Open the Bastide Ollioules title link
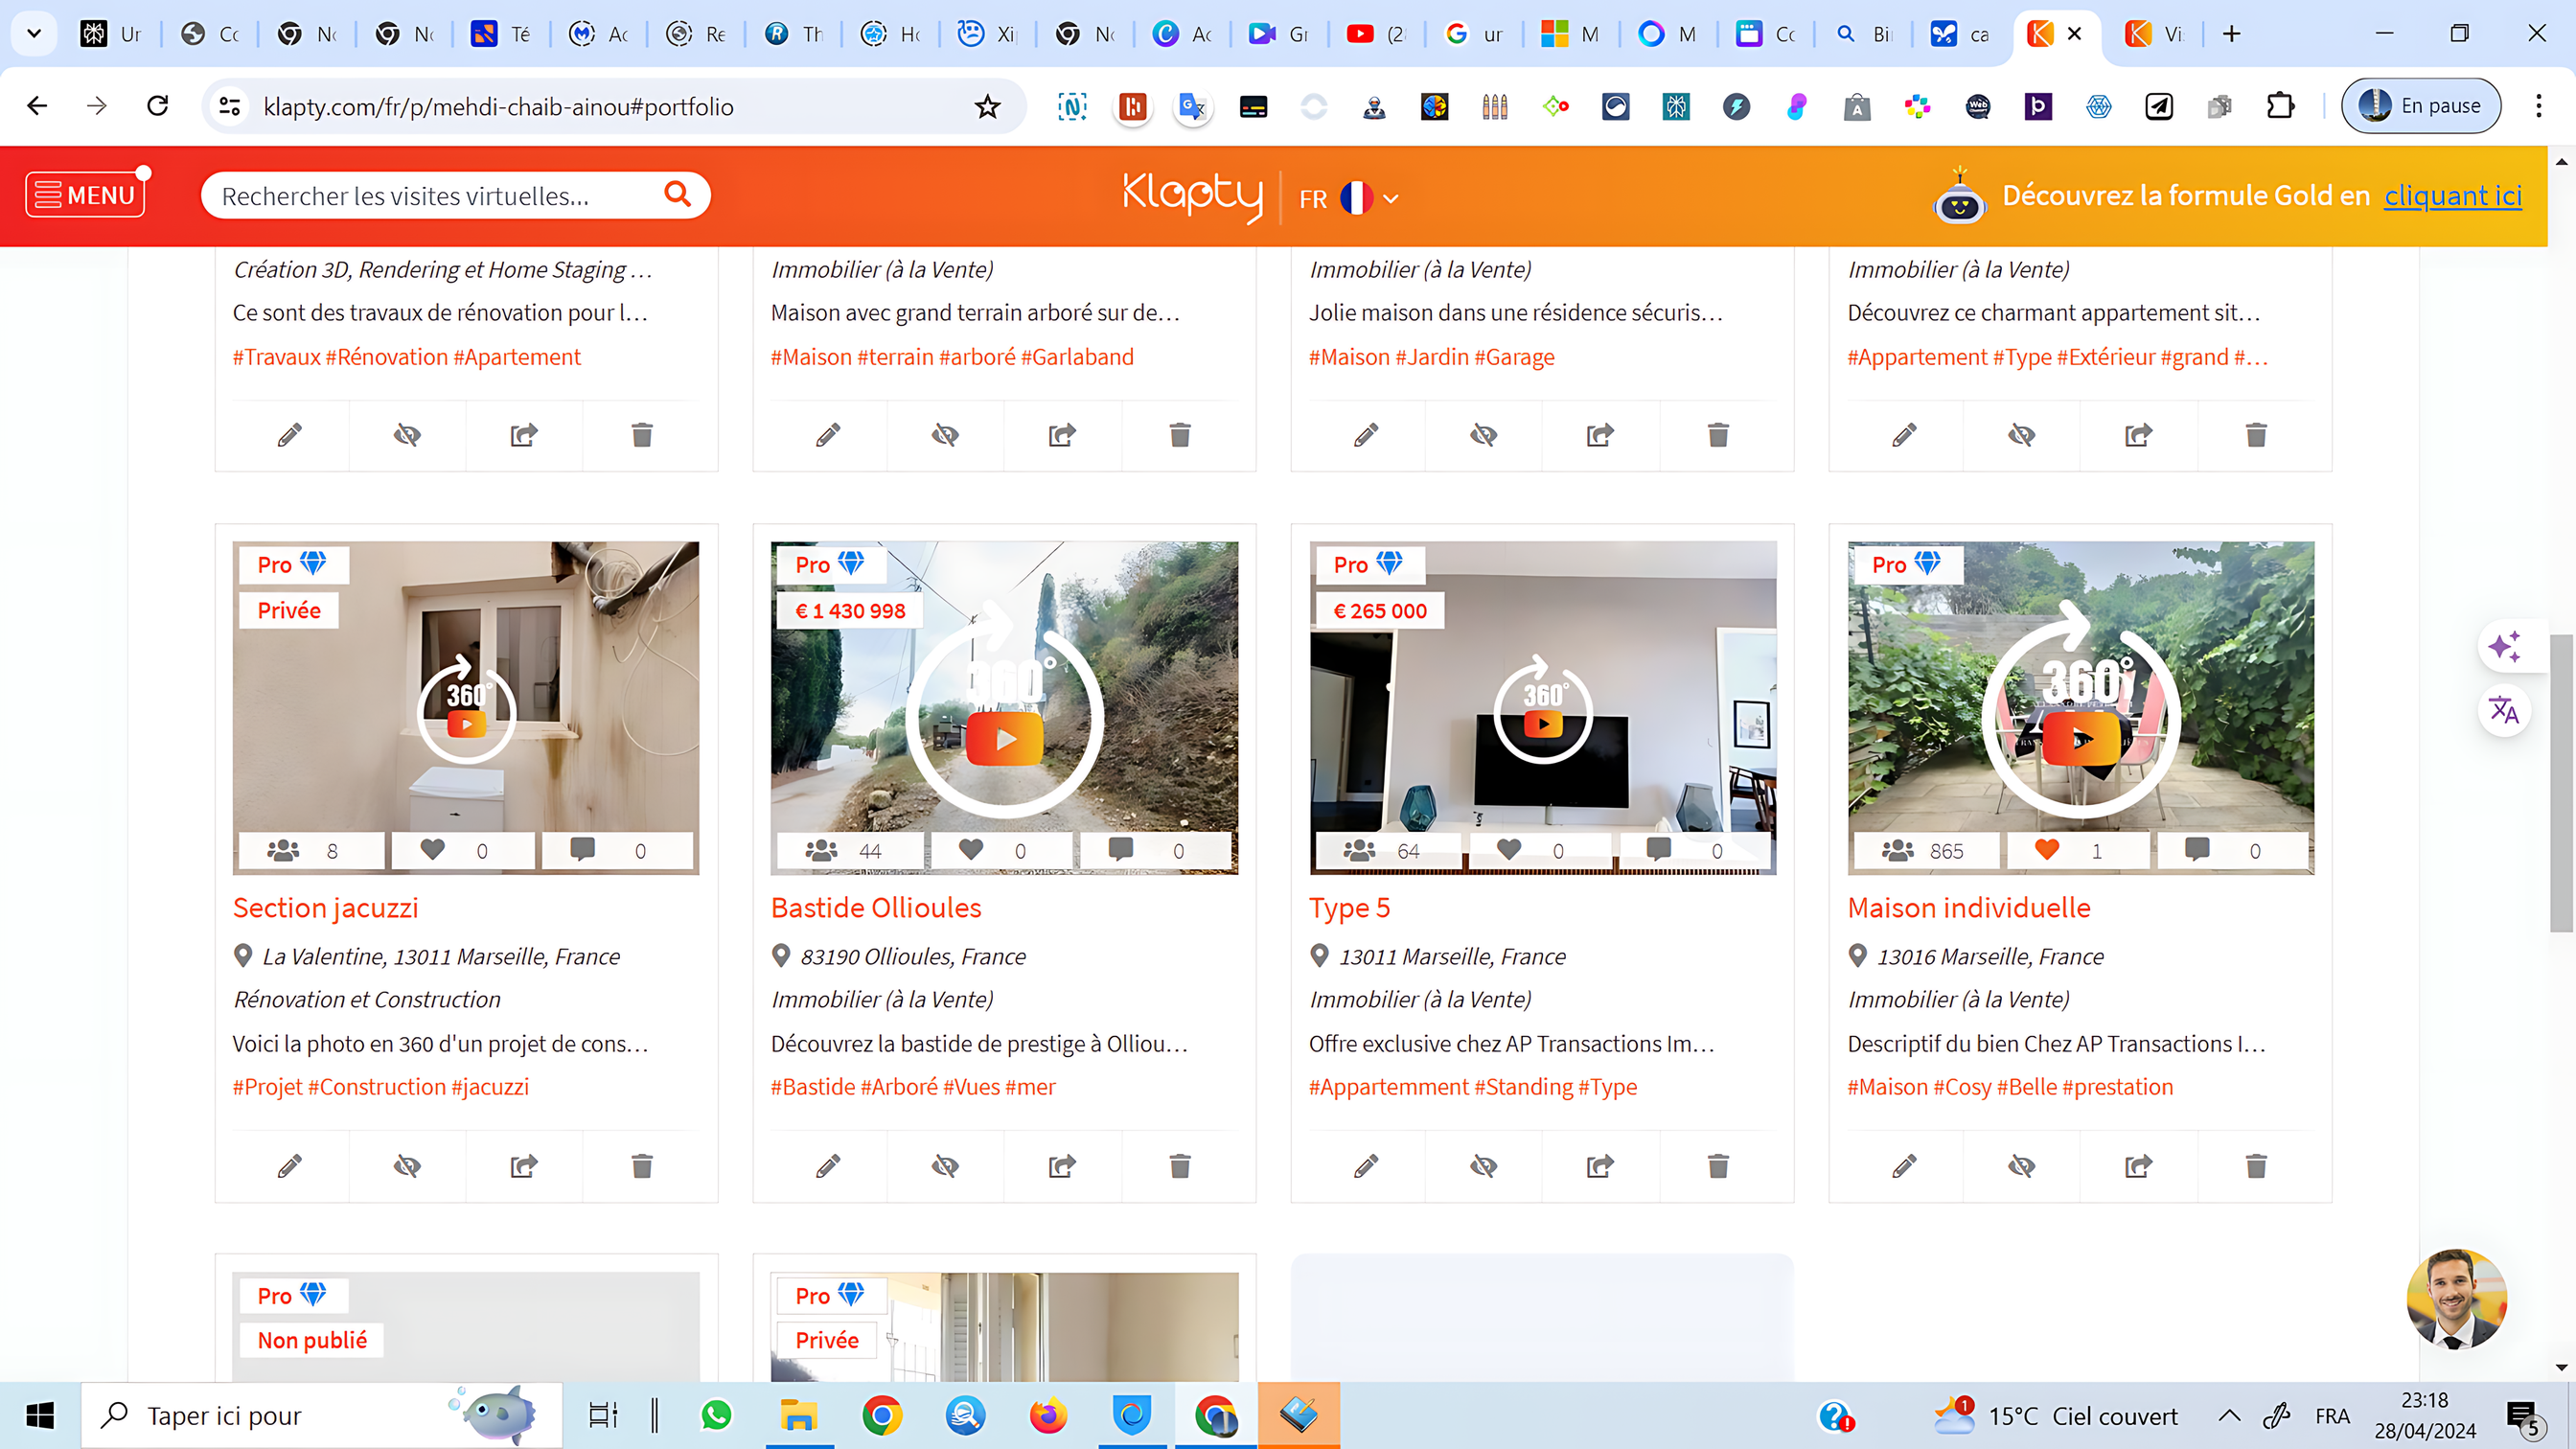The height and width of the screenshot is (1449, 2576). click(876, 908)
